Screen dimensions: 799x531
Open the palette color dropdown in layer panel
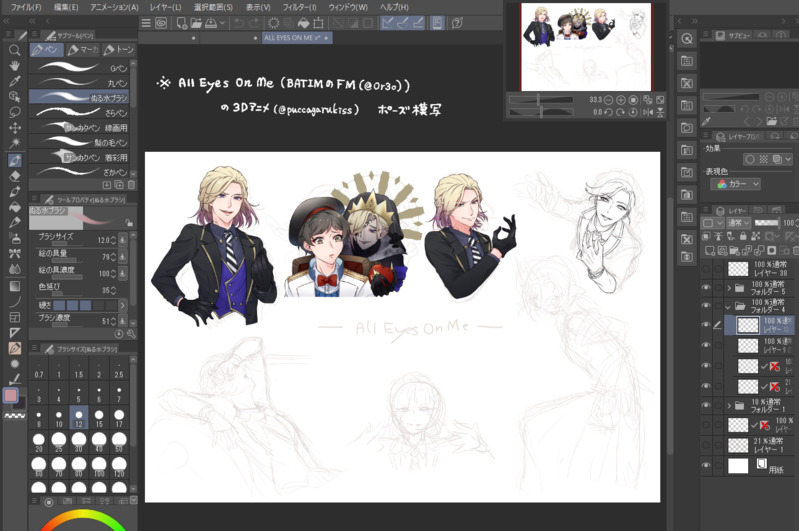click(x=713, y=223)
